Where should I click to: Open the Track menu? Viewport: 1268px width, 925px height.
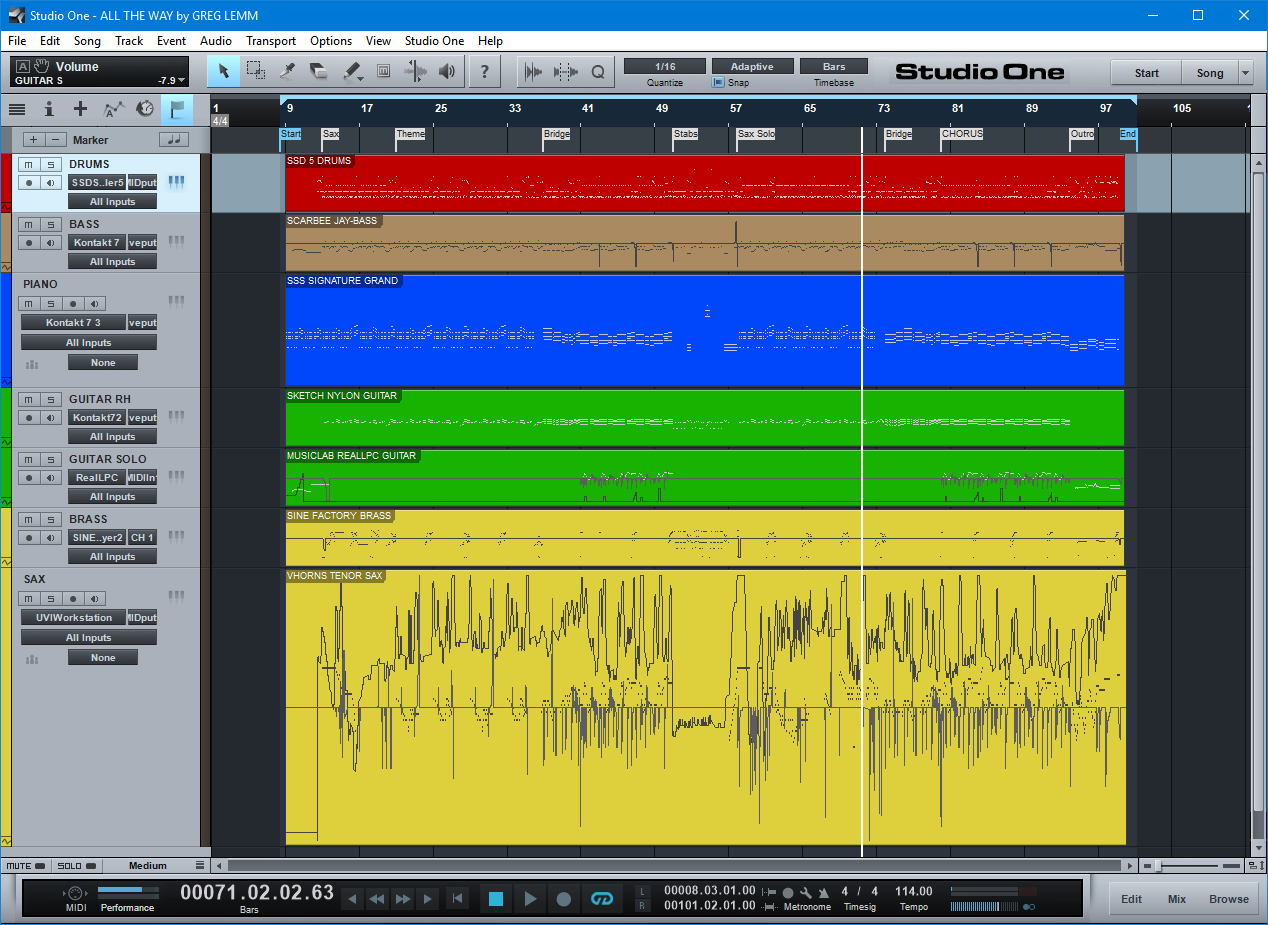(129, 41)
